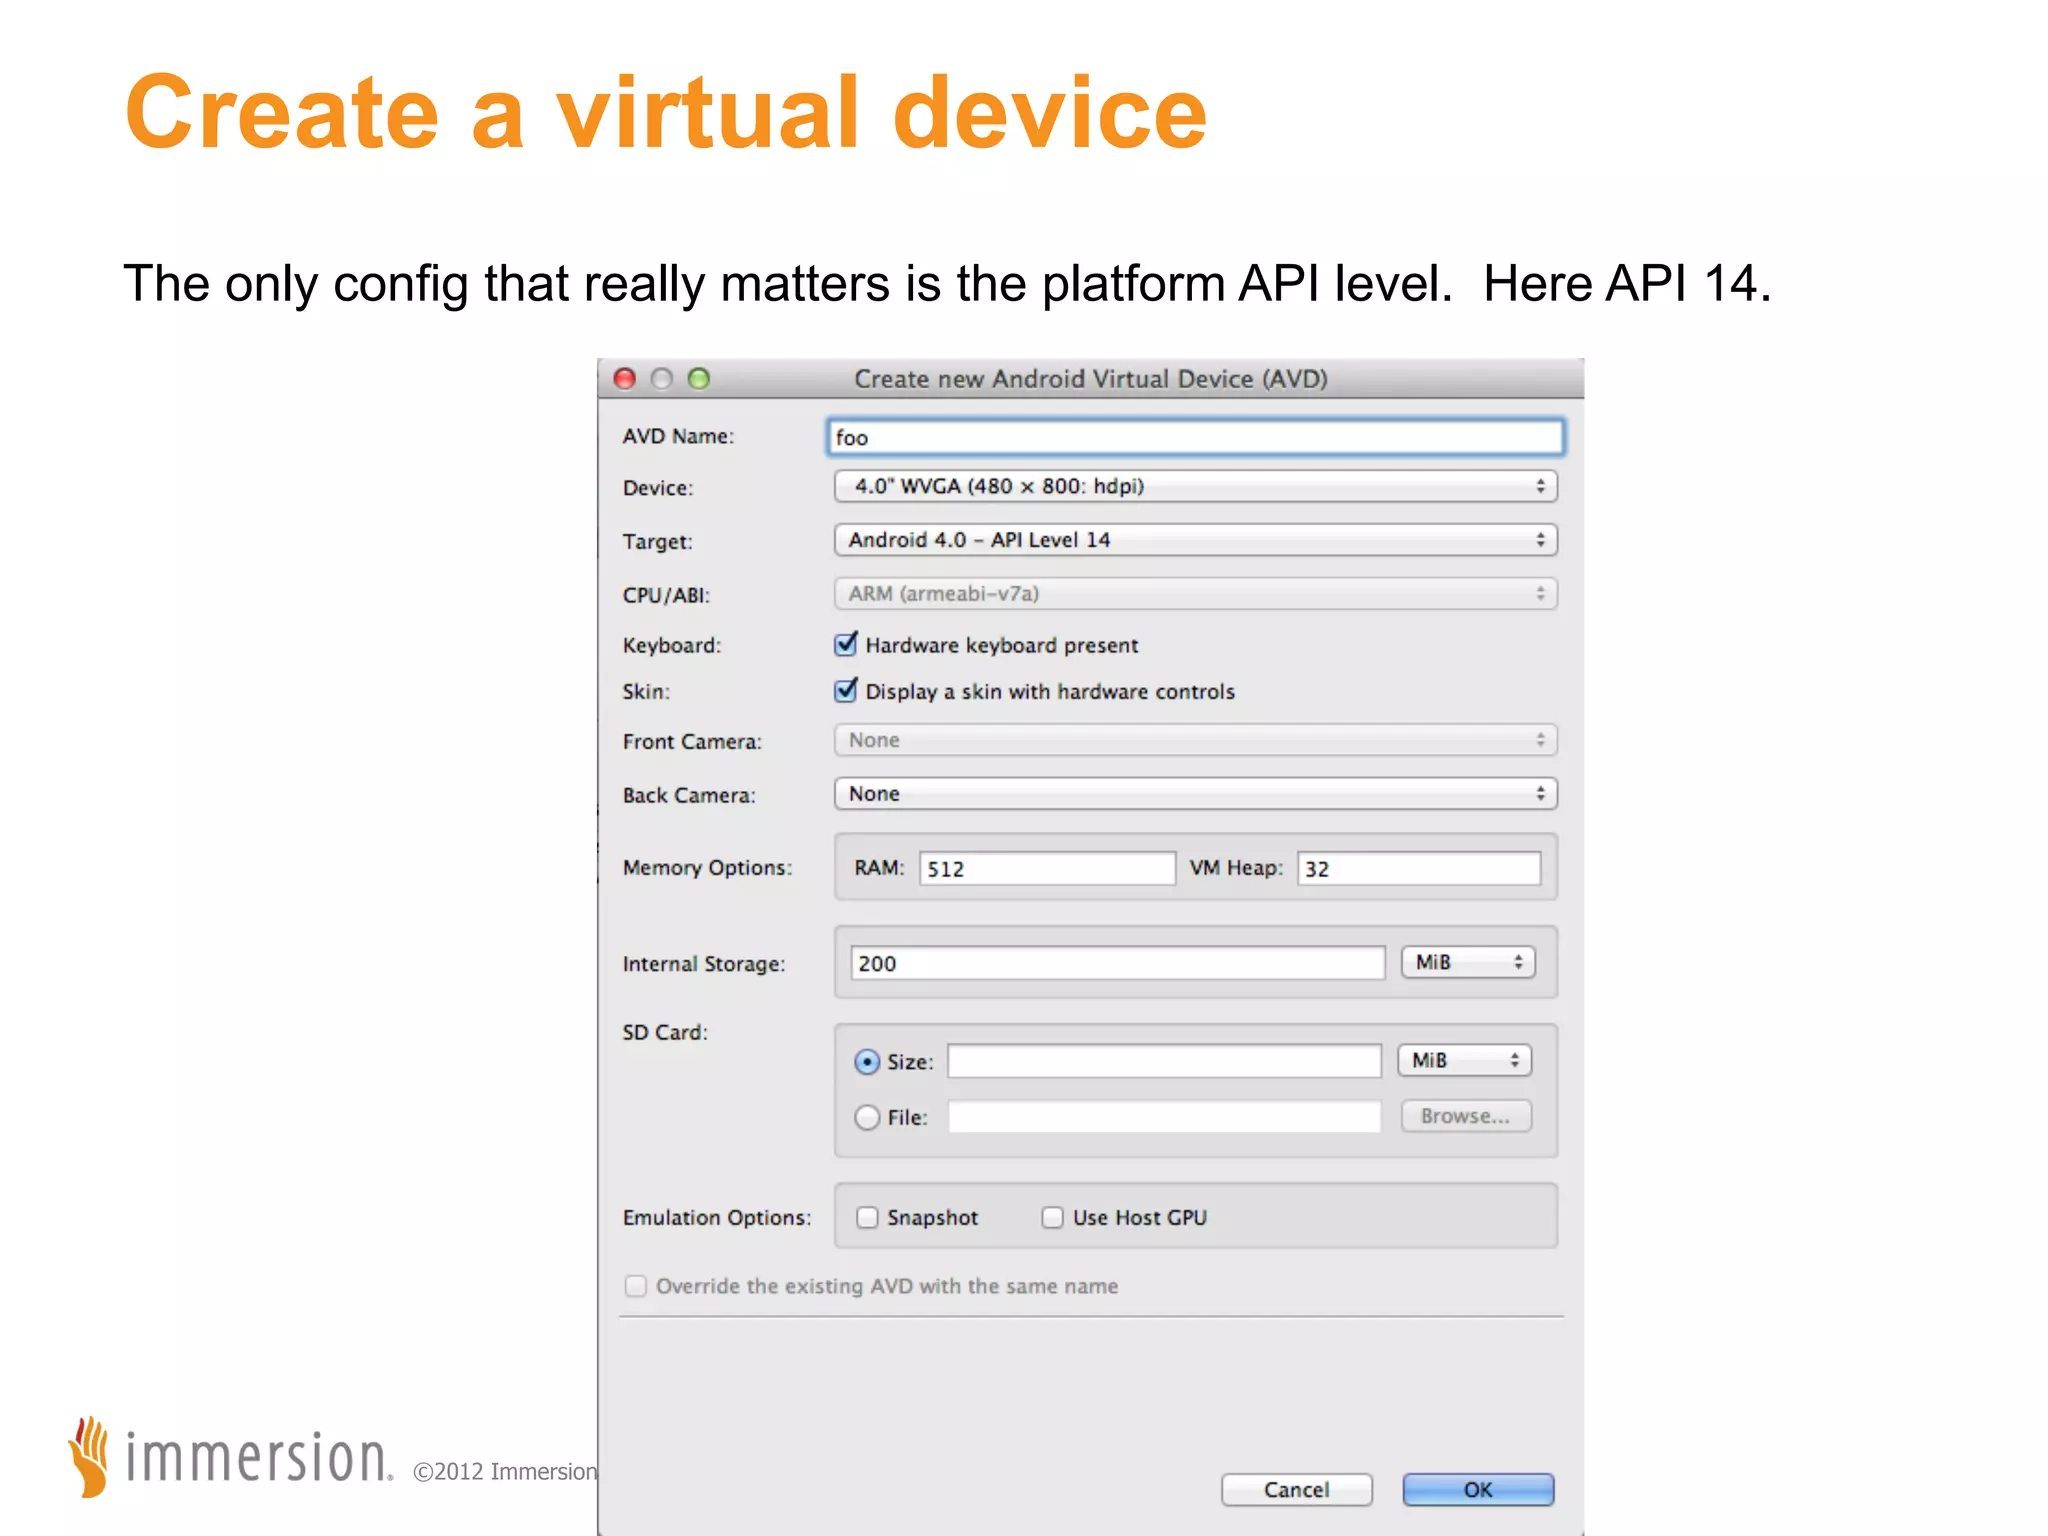The height and width of the screenshot is (1536, 2048).
Task: Open the Target dropdown showing Android 4.0
Action: coord(1195,540)
